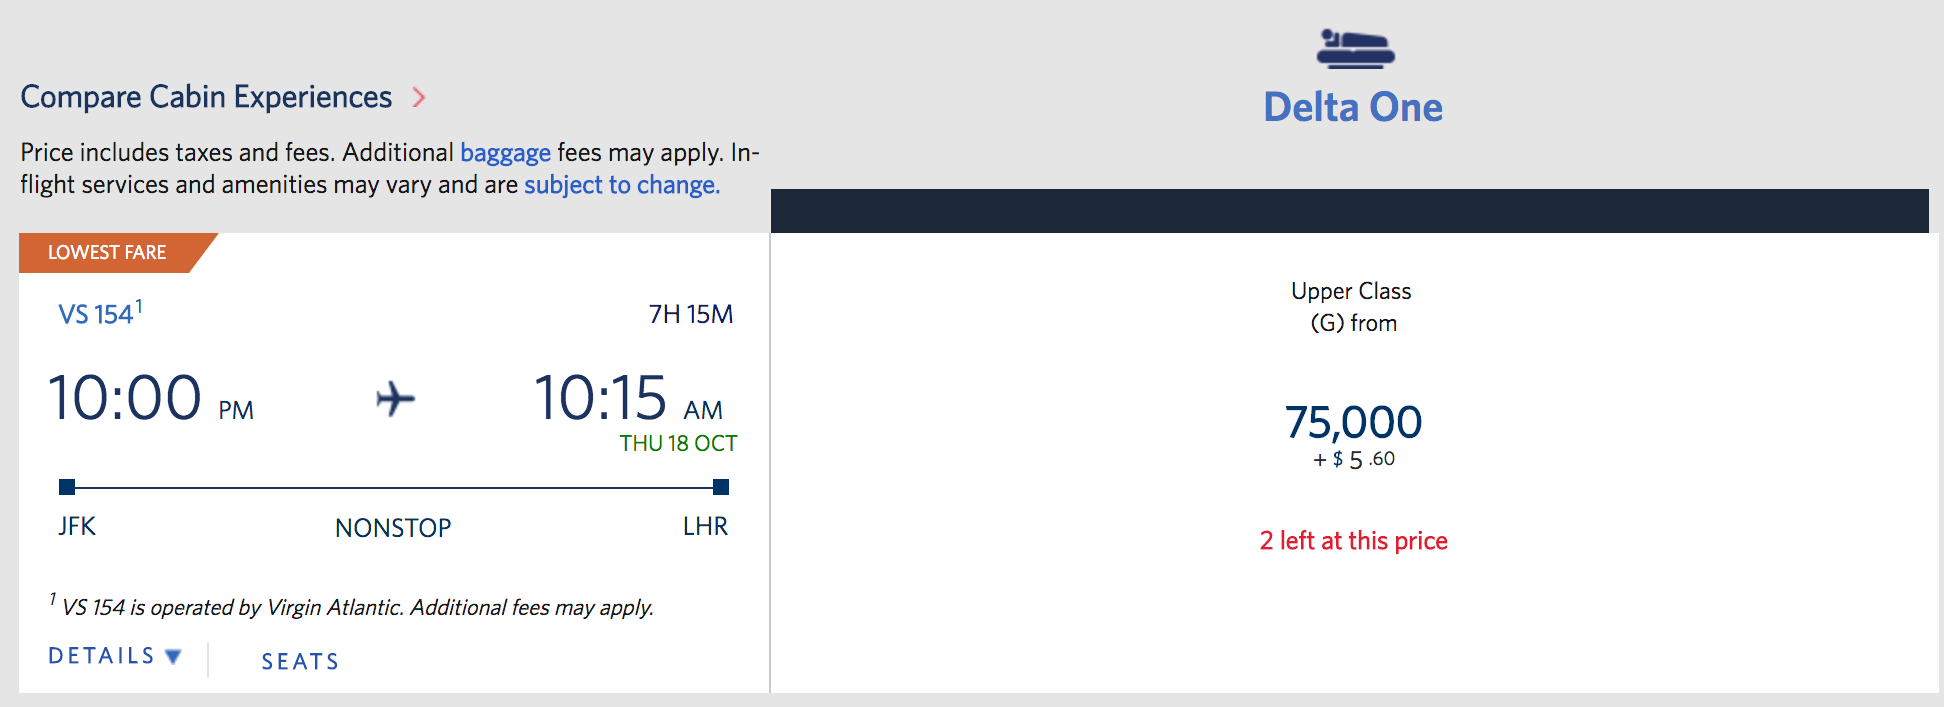Screen dimensions: 1944x707
Task: View the VS 154 flight number details
Action: (x=93, y=312)
